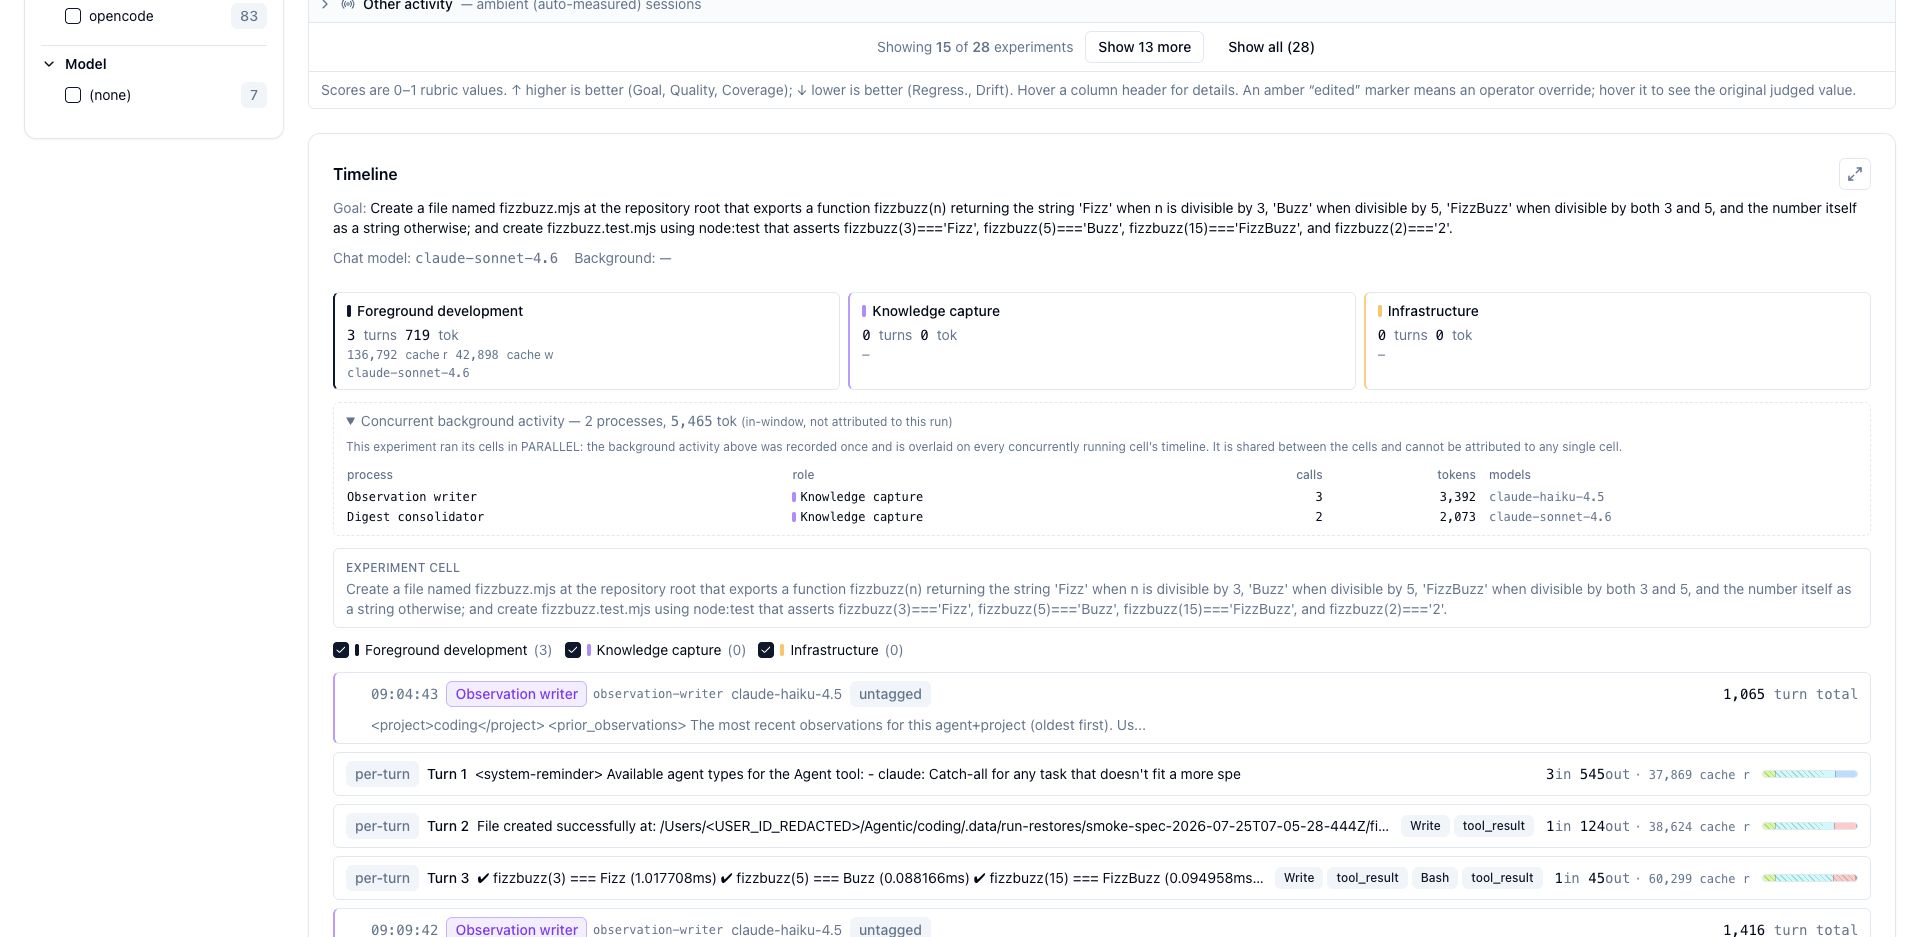Open the 09:04:43 Observation writer entry

point(1102,708)
